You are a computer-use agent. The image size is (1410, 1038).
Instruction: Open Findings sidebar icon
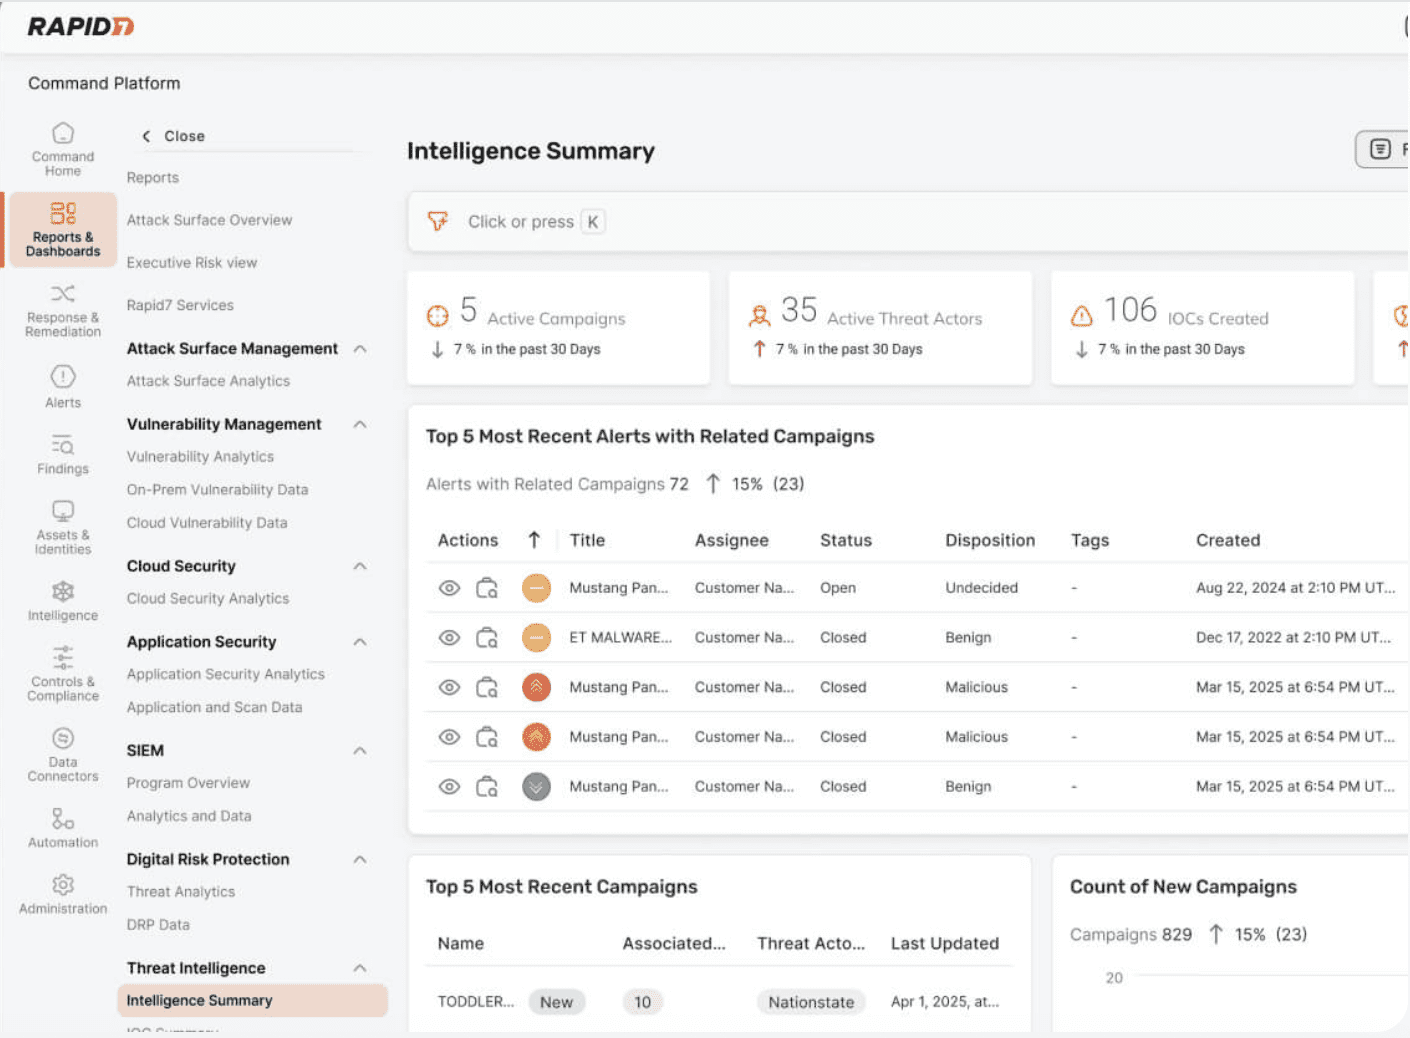[x=63, y=454]
